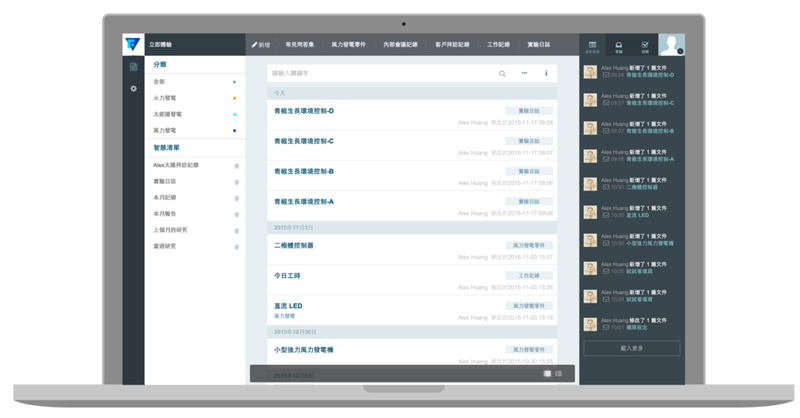Open document 青椒生長環境控制-C in the list
The image size is (800, 418).
304,141
